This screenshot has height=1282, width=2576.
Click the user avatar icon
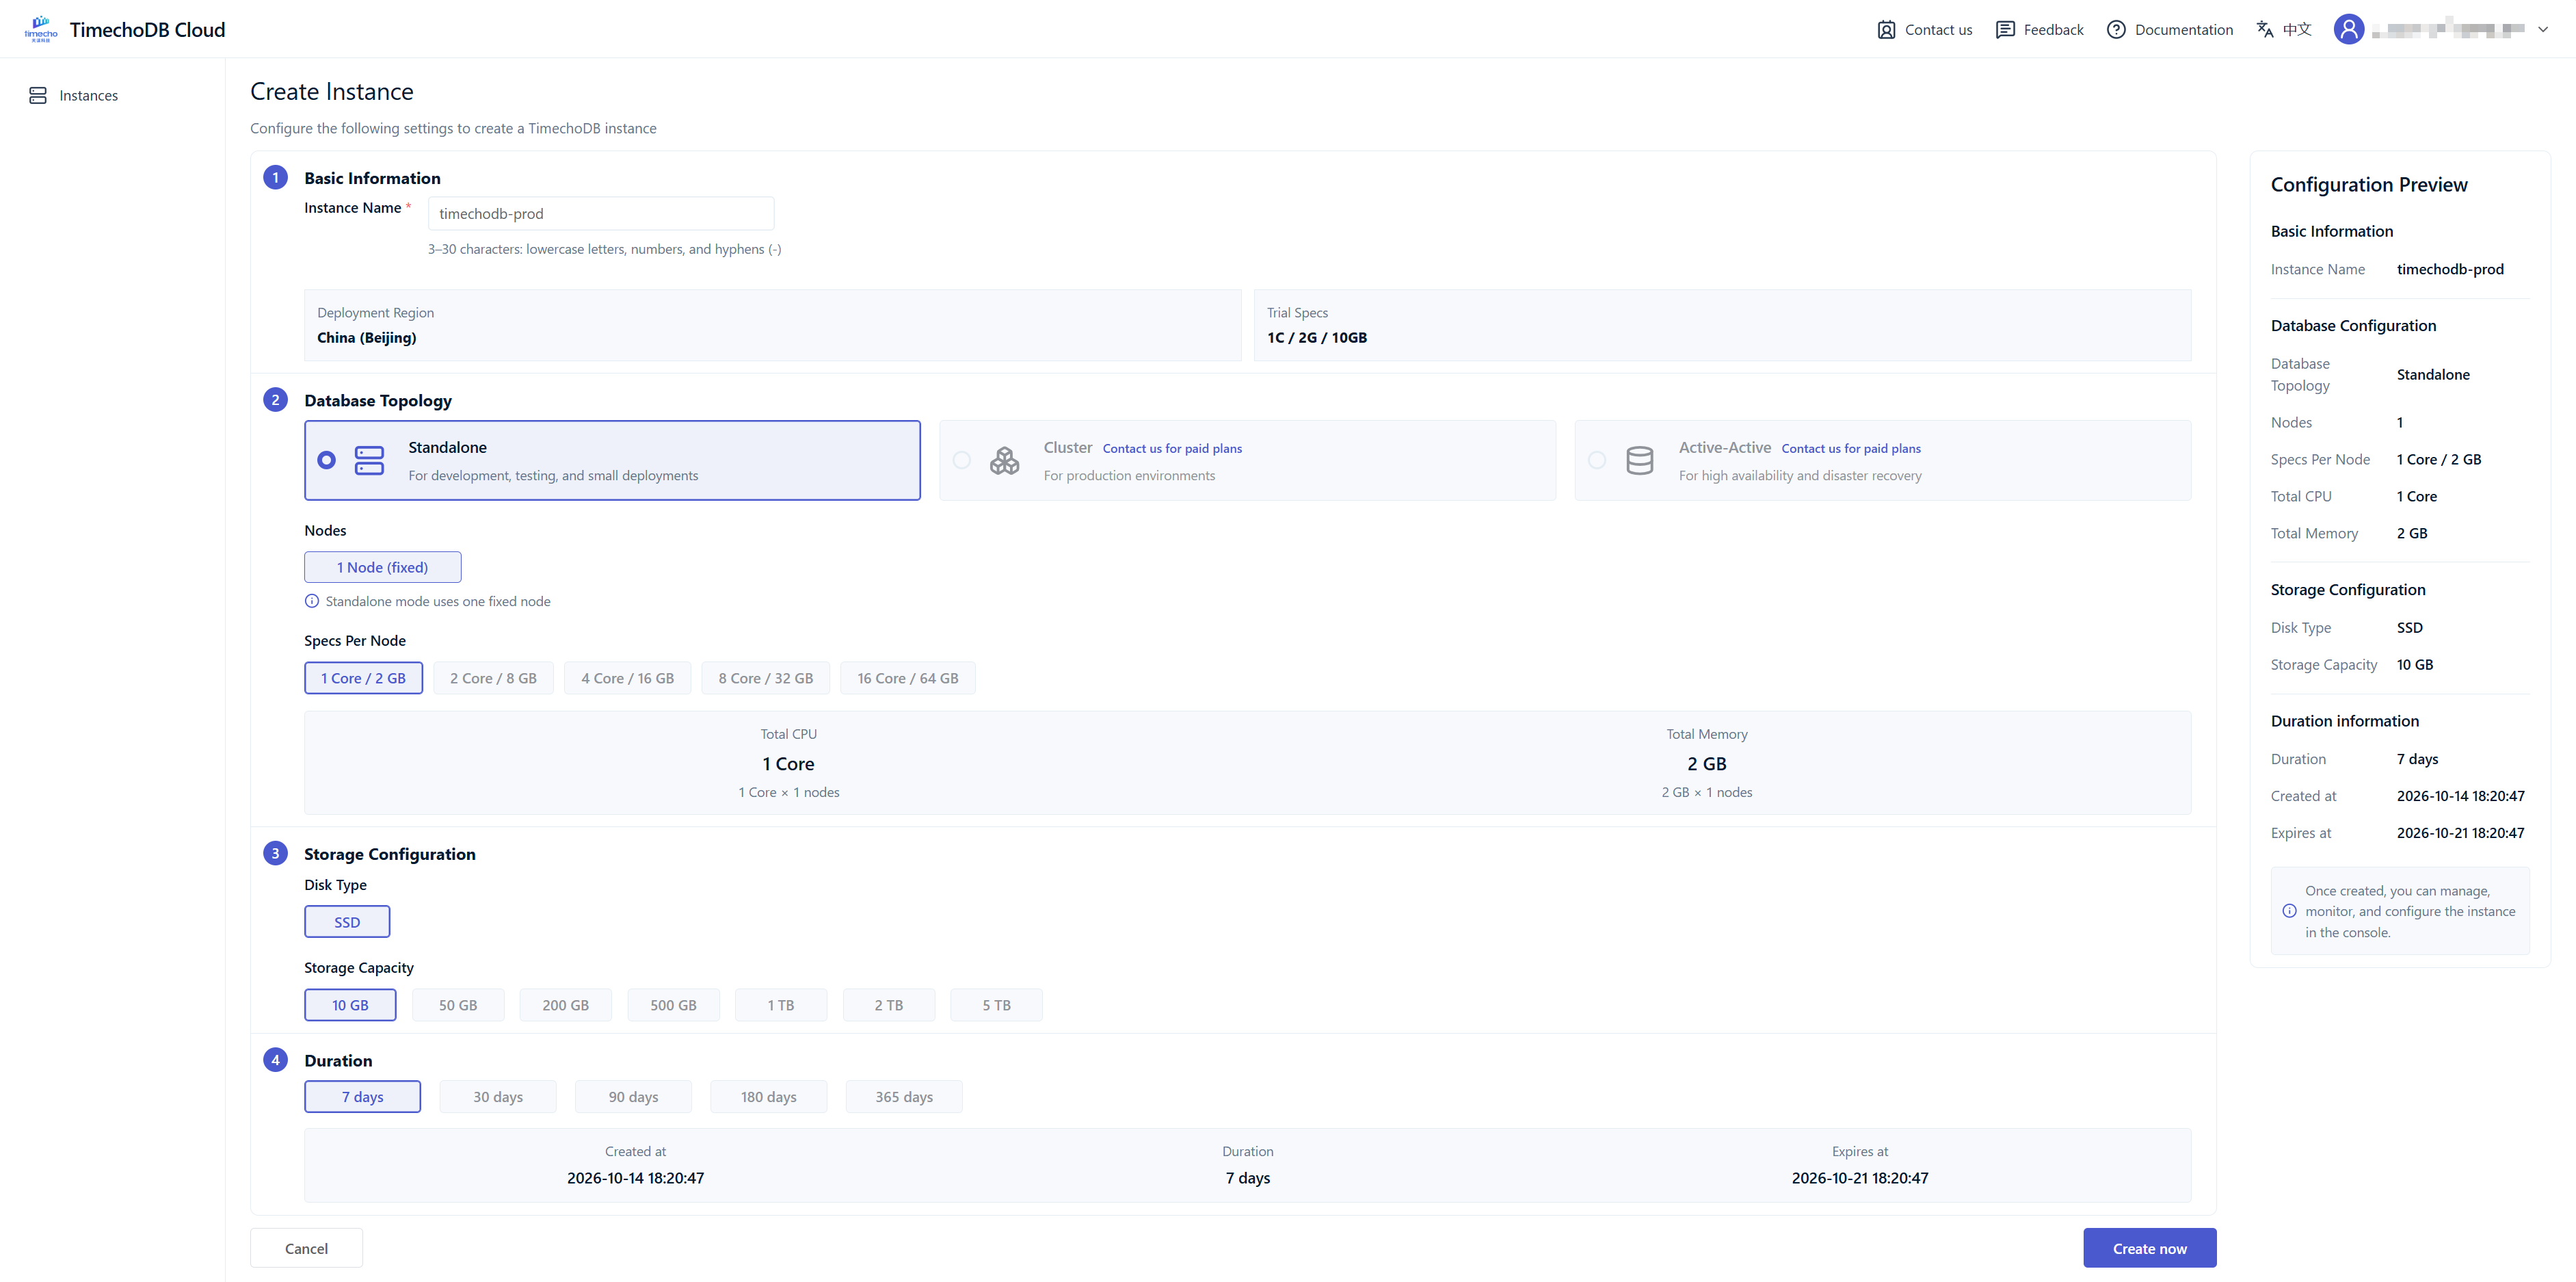coord(2349,30)
